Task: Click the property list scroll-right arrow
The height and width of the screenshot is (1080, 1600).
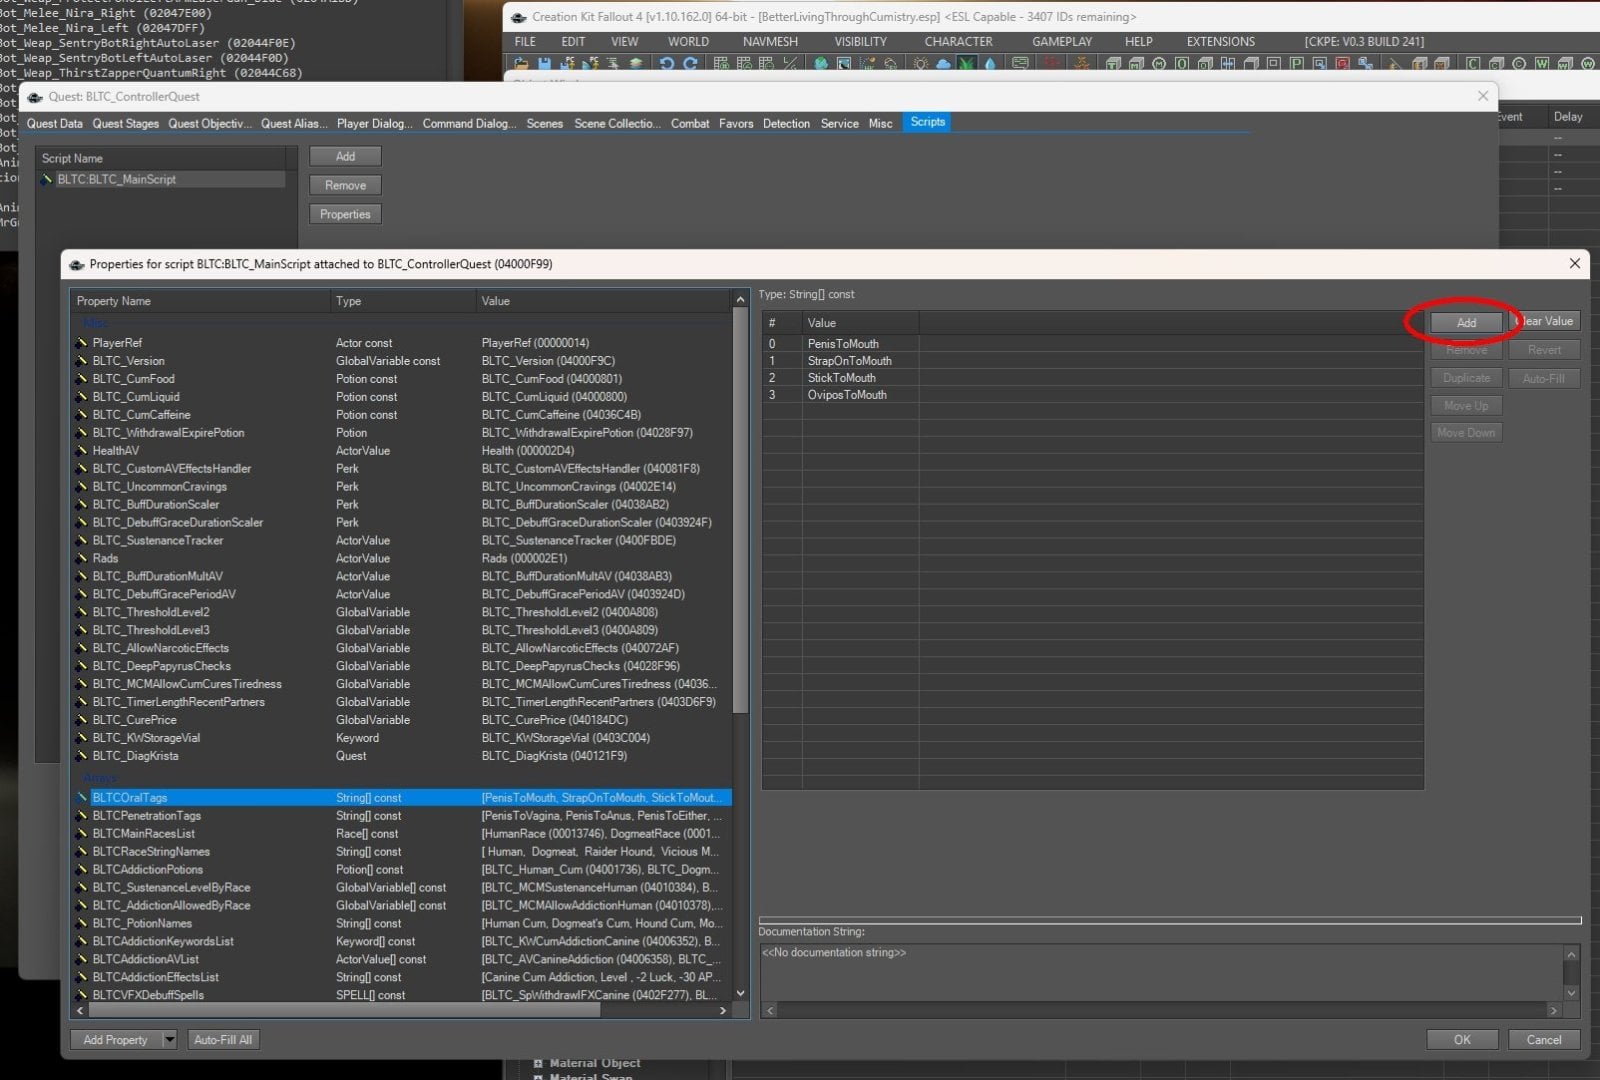Action: (723, 1011)
